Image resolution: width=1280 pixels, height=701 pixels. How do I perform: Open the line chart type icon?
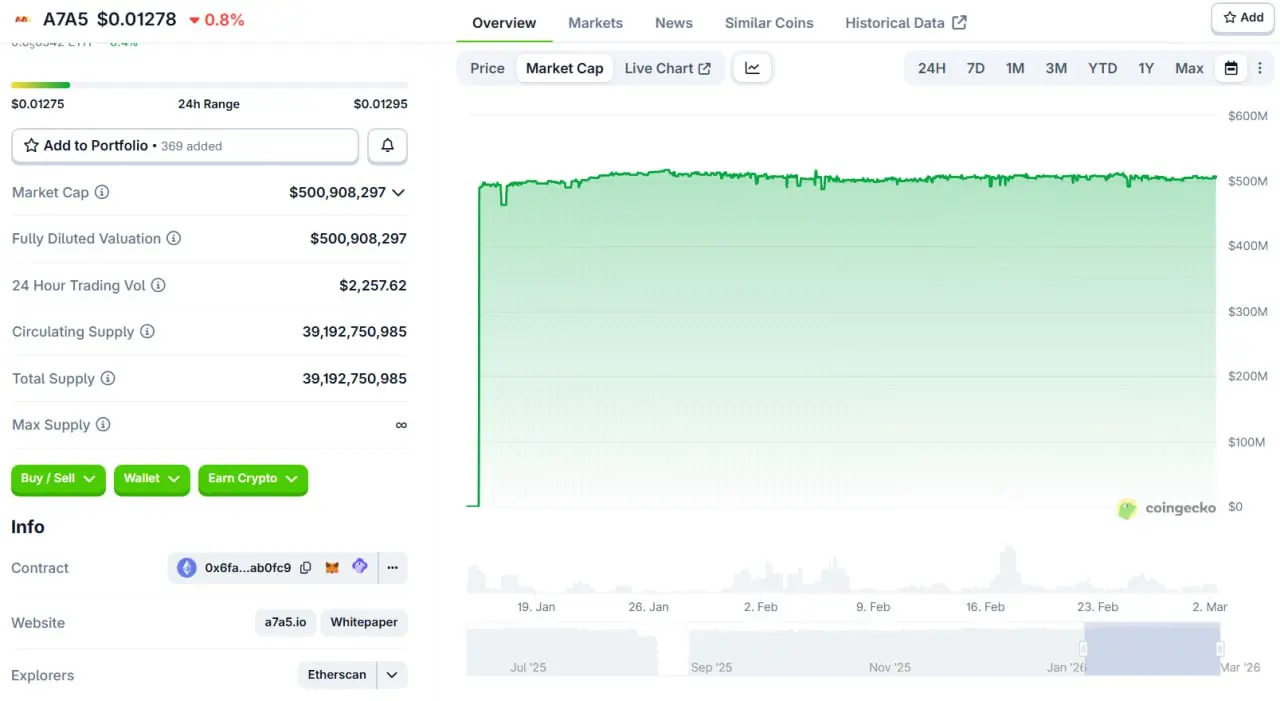[x=752, y=68]
